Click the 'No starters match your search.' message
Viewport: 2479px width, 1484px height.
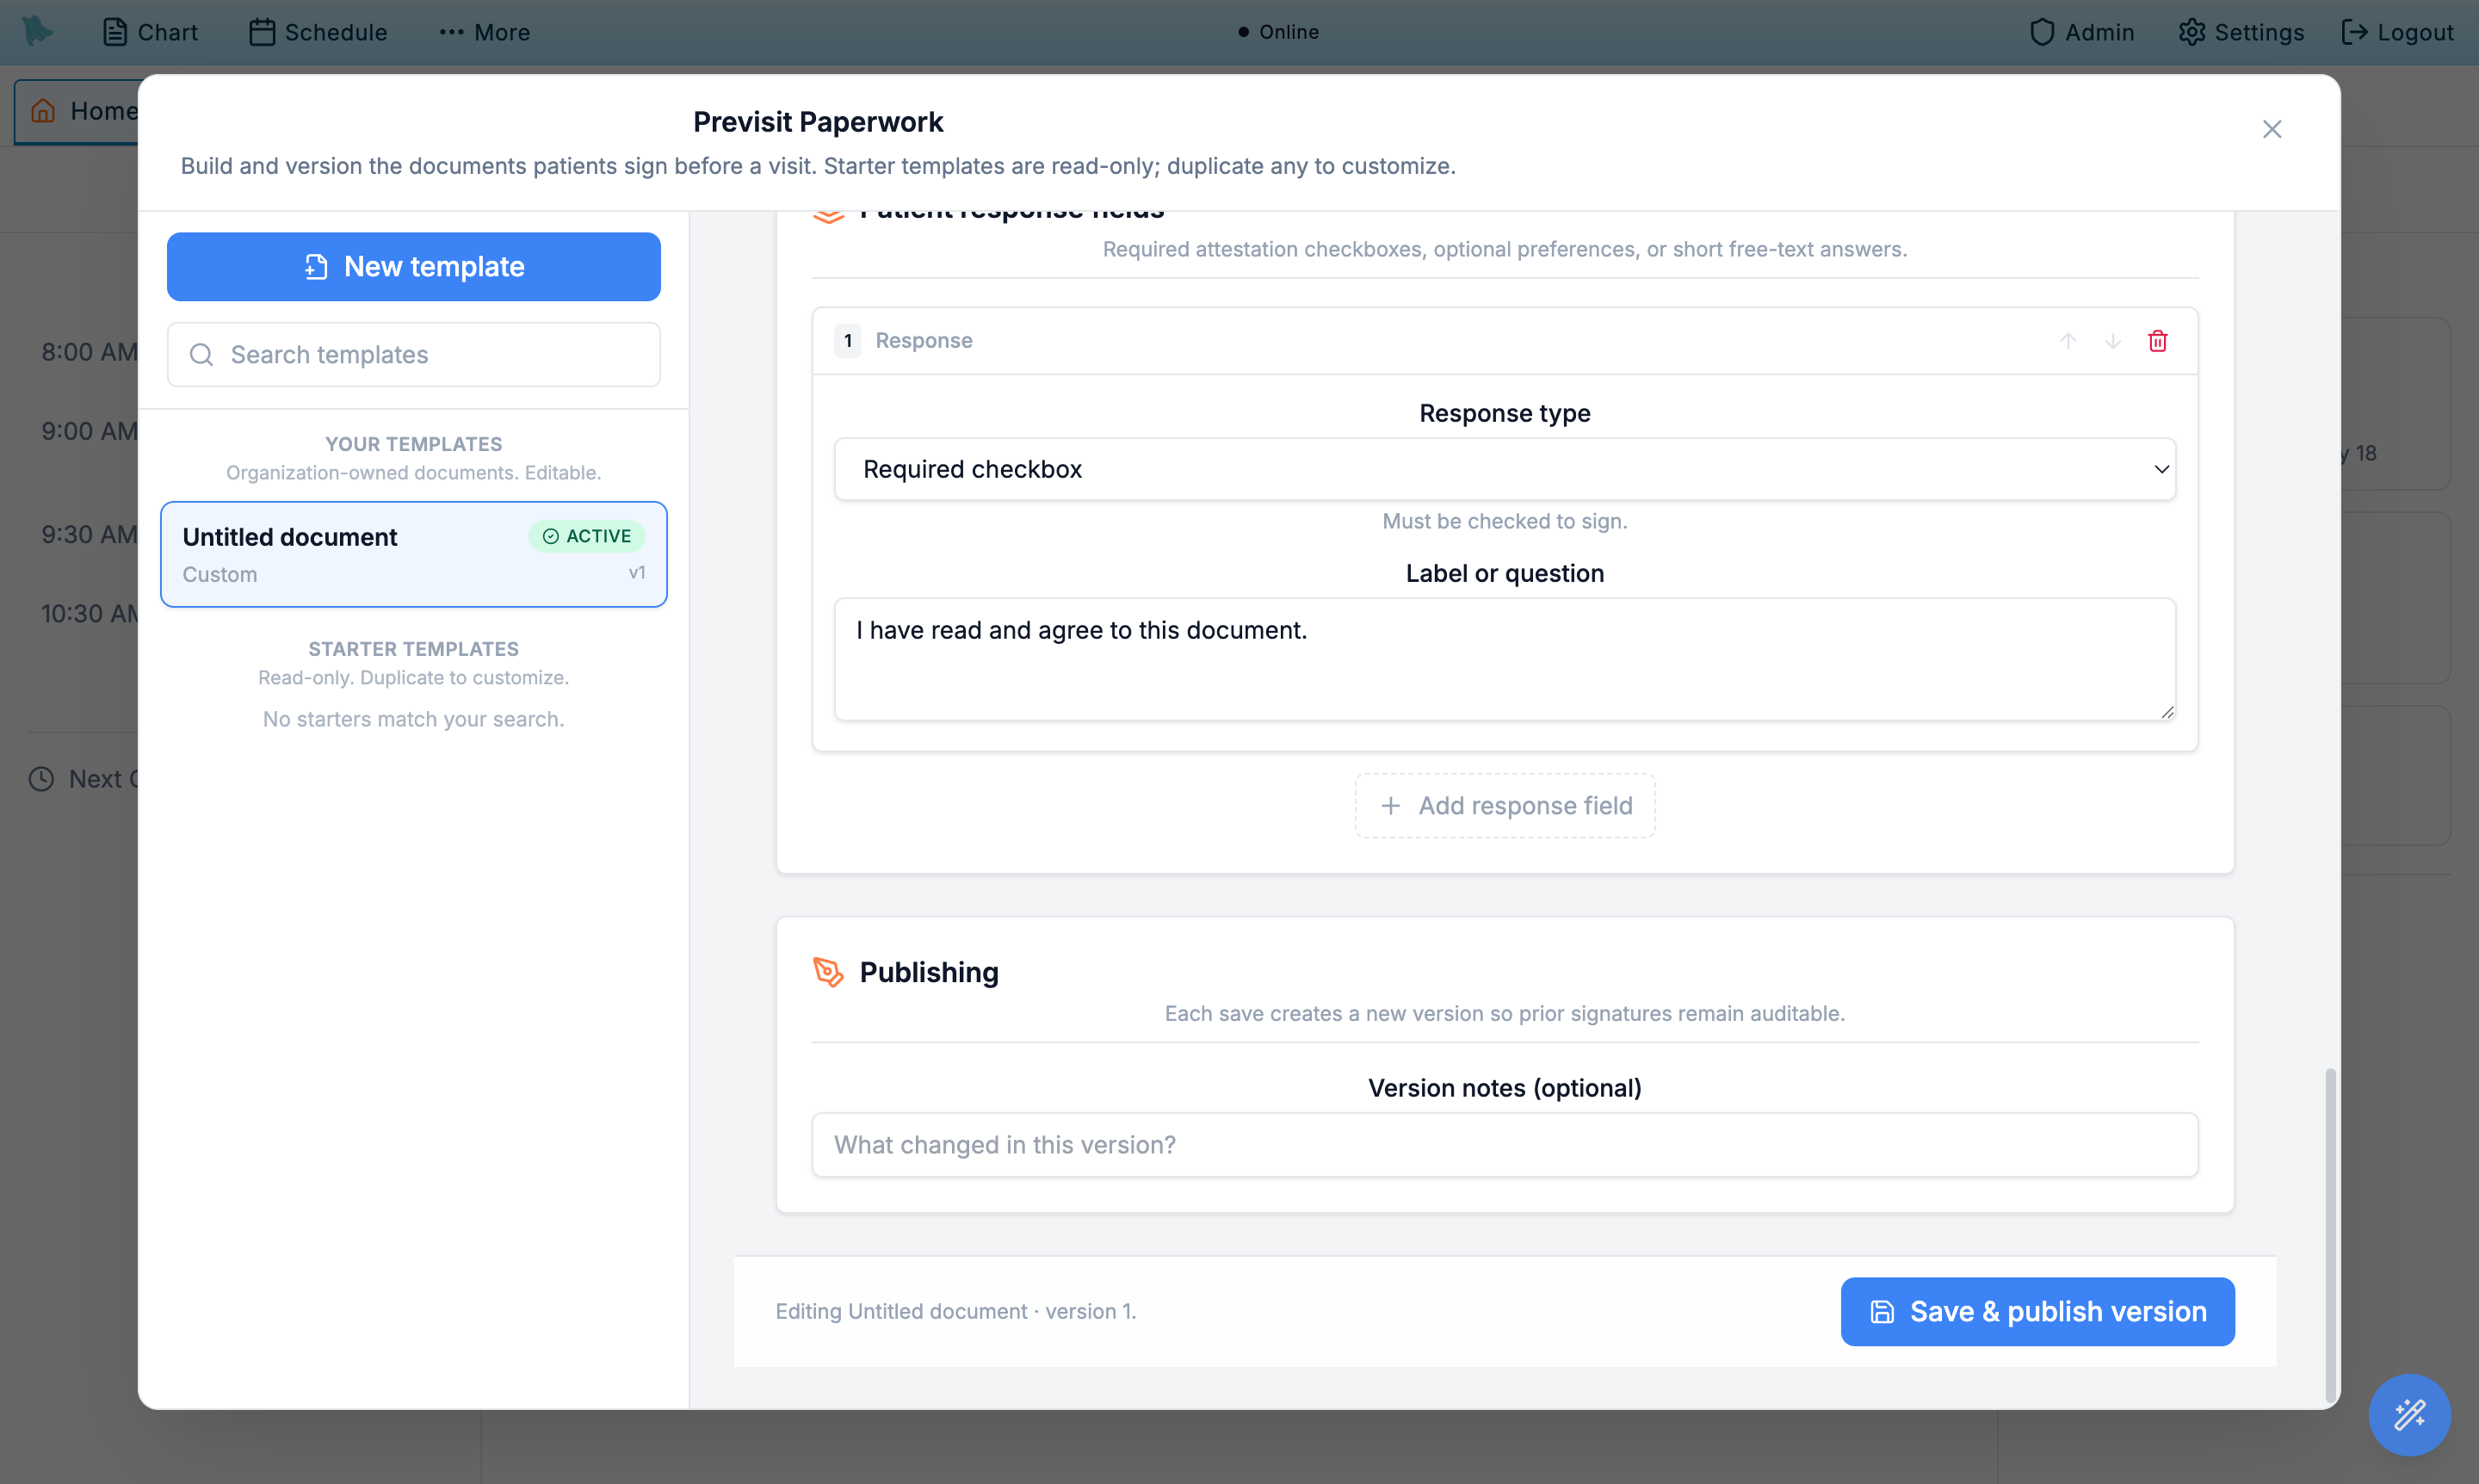(413, 719)
